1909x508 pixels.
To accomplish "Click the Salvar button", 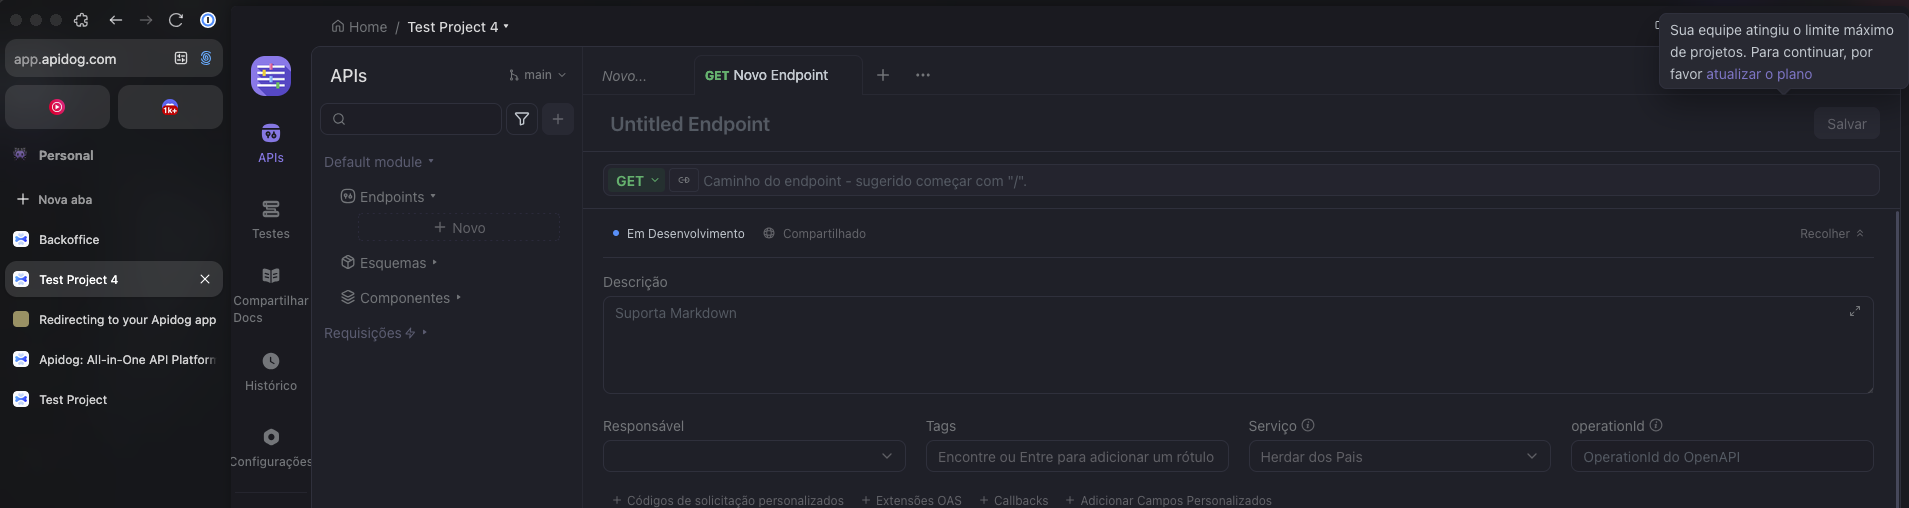I will (1846, 124).
